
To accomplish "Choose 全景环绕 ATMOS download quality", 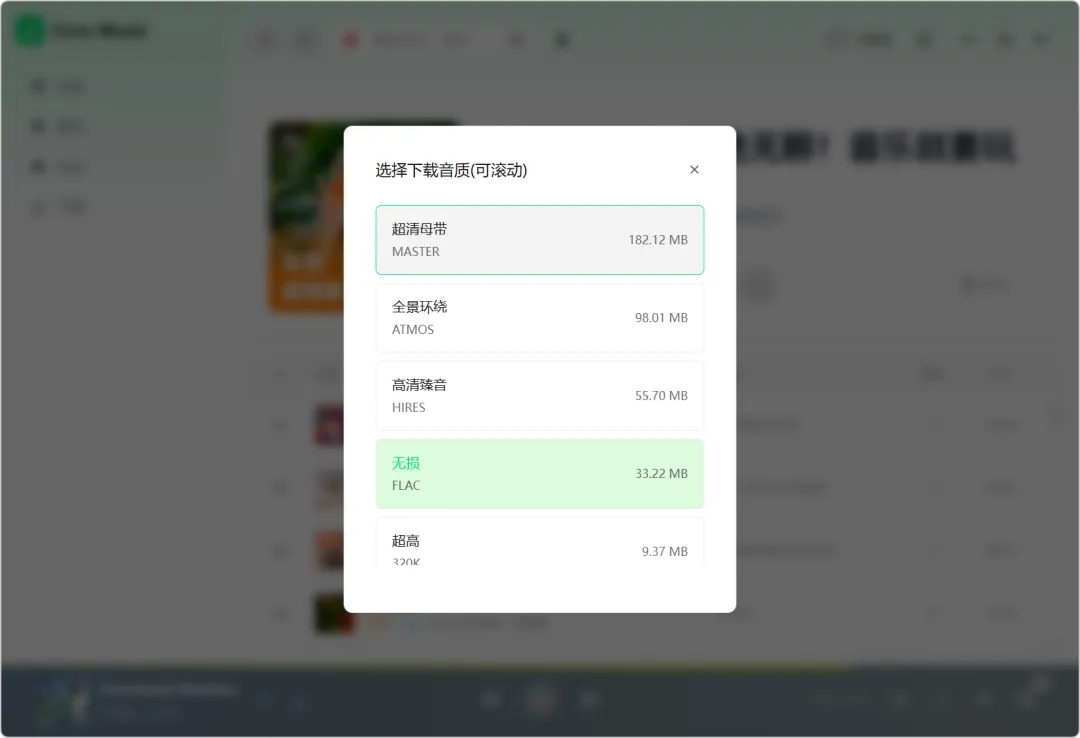I will [x=539, y=318].
